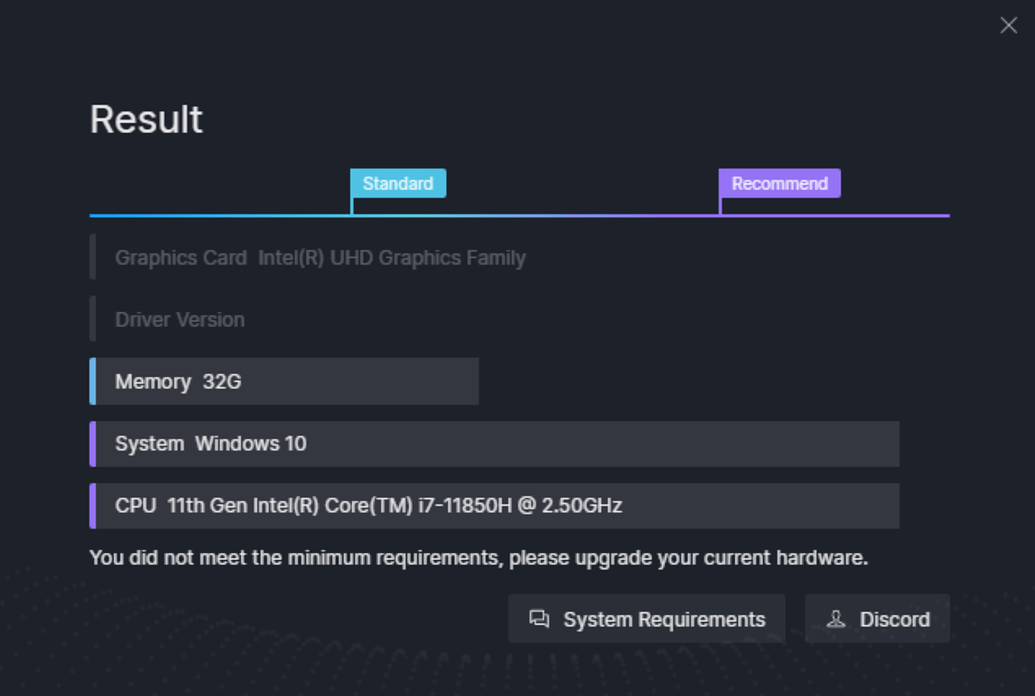Click the close X icon at top right
The image size is (1035, 696).
[x=1008, y=25]
